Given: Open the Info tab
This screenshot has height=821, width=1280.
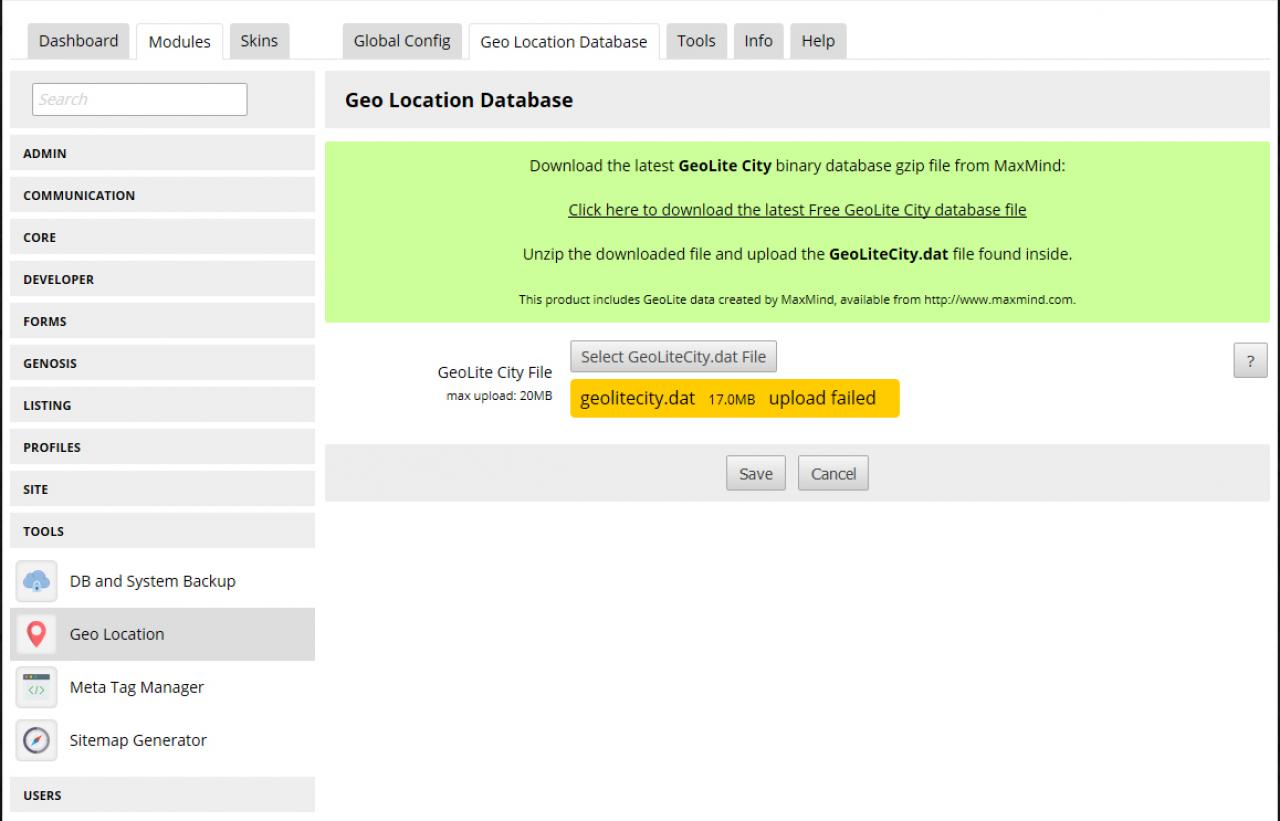Looking at the screenshot, I should (x=758, y=41).
